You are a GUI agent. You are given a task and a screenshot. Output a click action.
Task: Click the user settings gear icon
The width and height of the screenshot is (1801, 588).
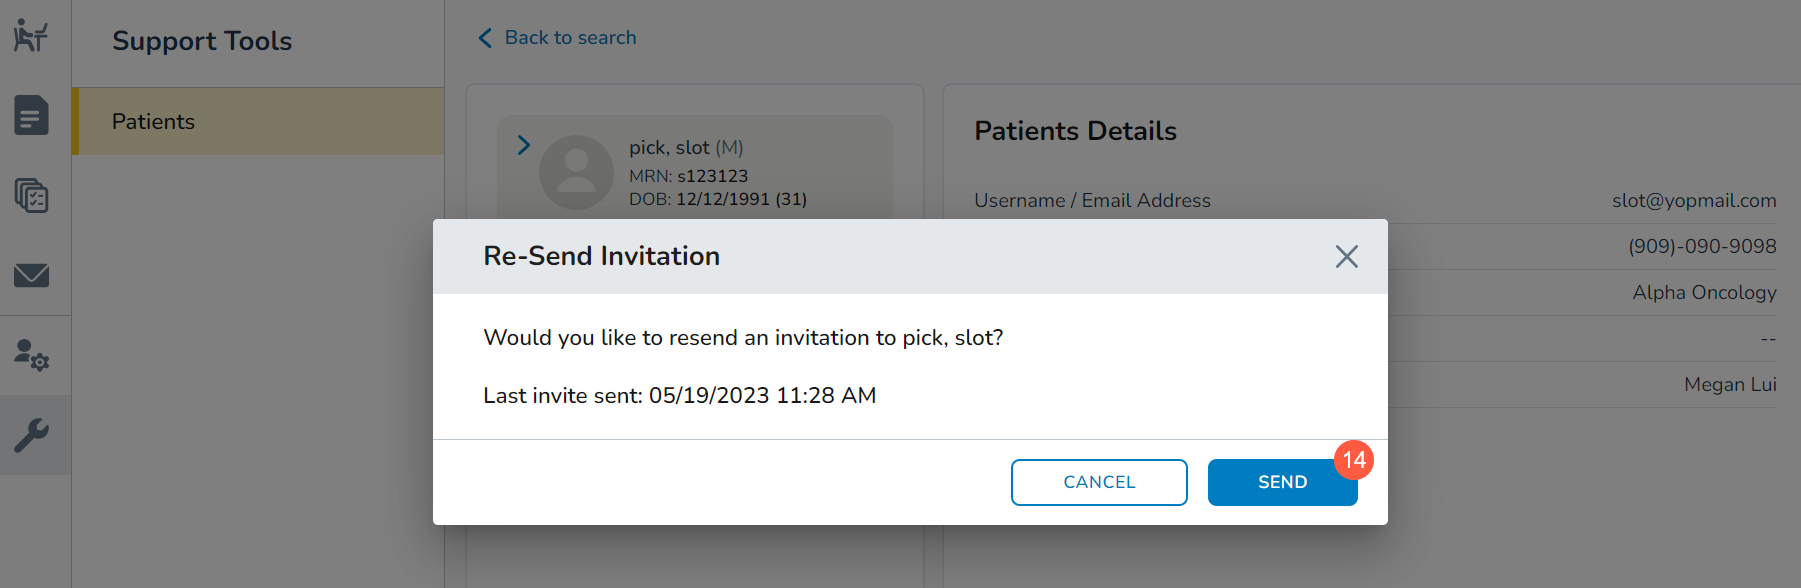[x=31, y=355]
